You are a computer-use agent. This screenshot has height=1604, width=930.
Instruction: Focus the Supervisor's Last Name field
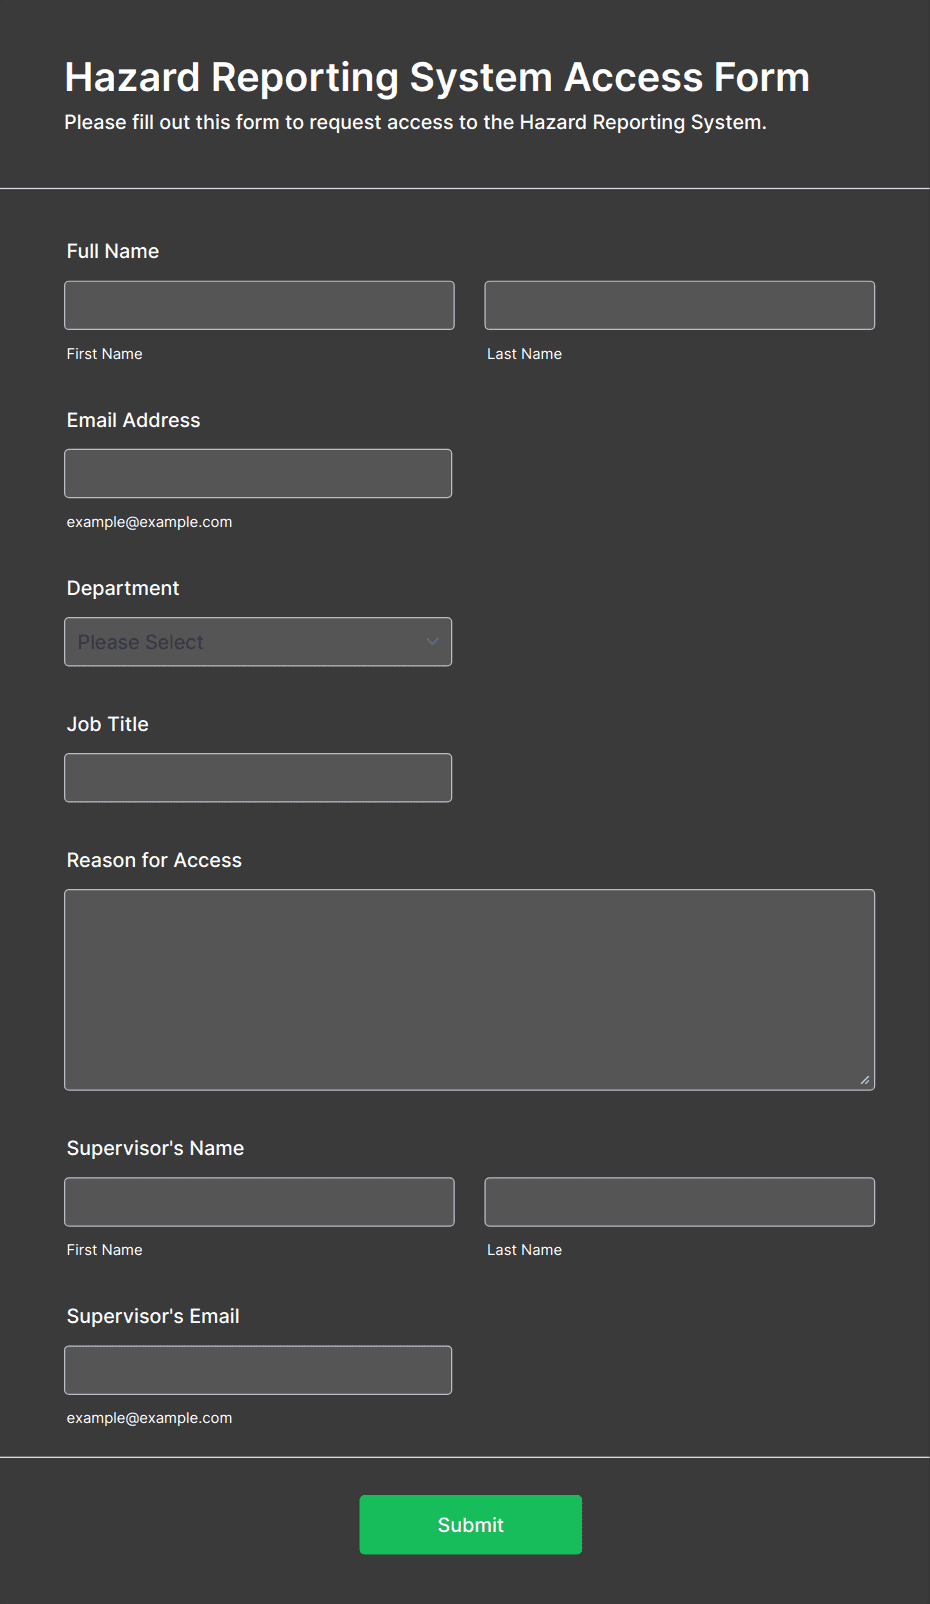[679, 1202]
